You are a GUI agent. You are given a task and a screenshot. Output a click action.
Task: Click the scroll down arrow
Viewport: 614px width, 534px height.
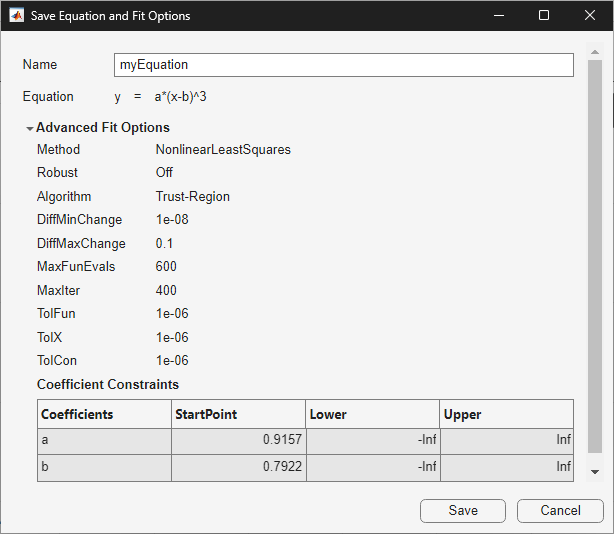click(x=595, y=471)
